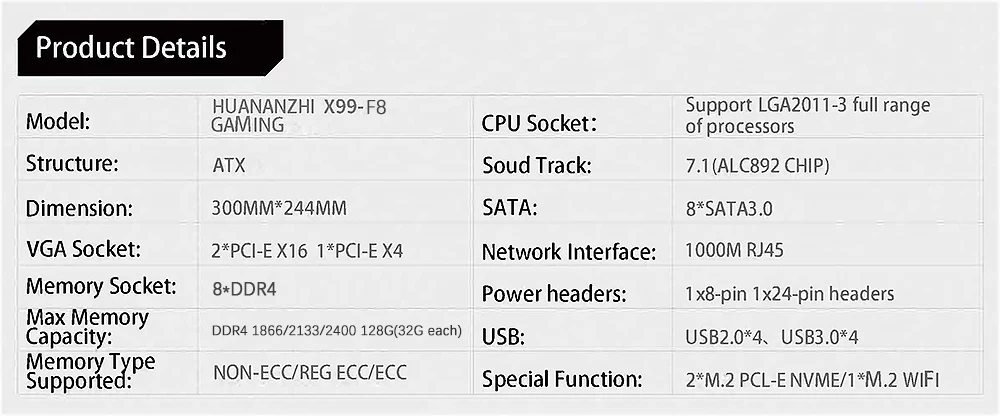Click the DDR4 1866/2133/2400 128G value
Screen dimensions: 1000x416
337,331
